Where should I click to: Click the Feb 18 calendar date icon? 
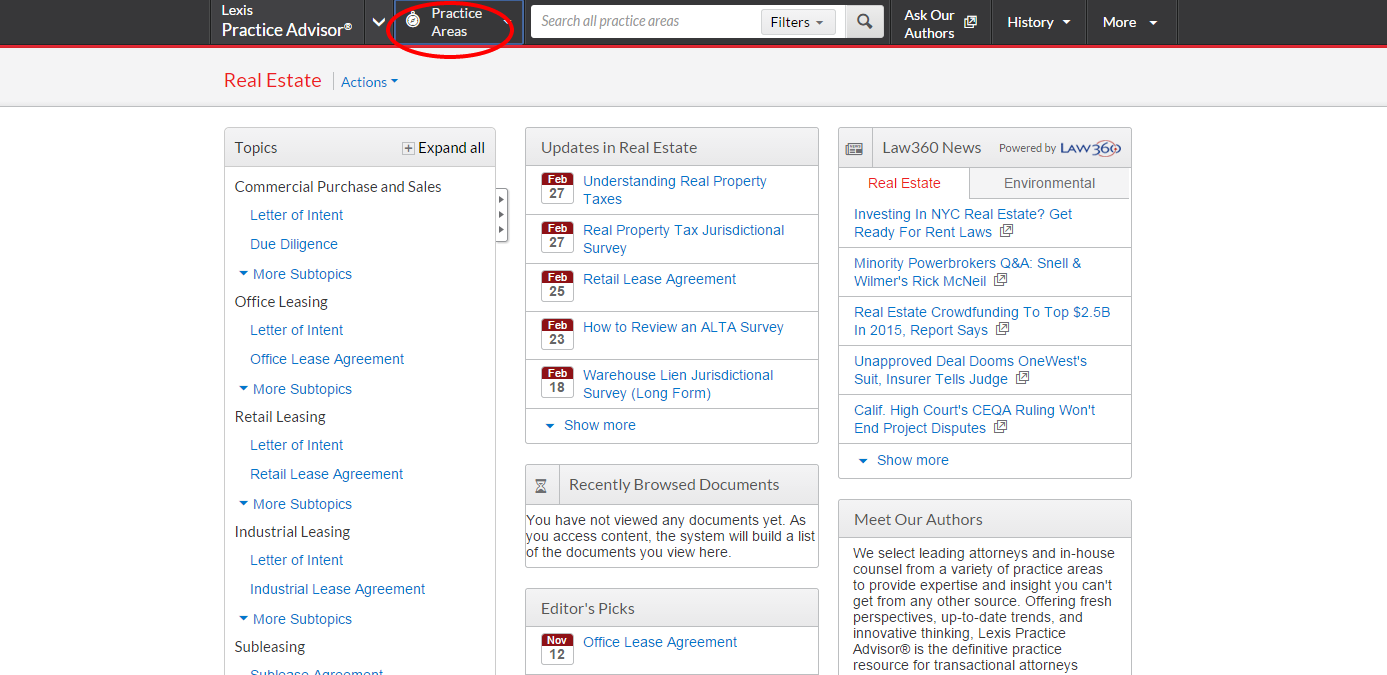tap(557, 381)
